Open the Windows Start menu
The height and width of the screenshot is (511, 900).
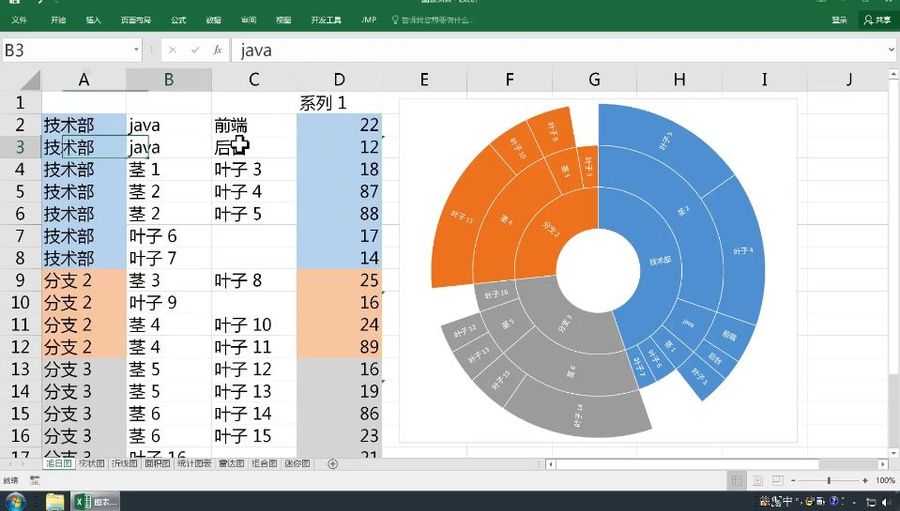click(15, 501)
